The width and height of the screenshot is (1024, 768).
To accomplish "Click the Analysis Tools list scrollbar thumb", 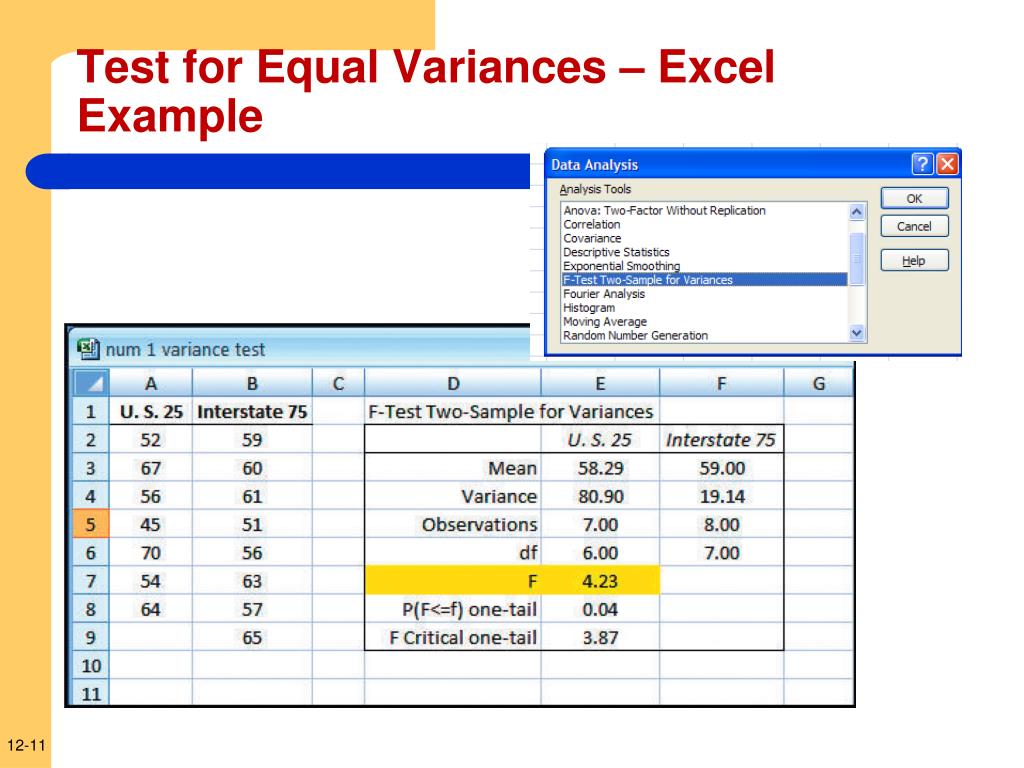I will [857, 259].
